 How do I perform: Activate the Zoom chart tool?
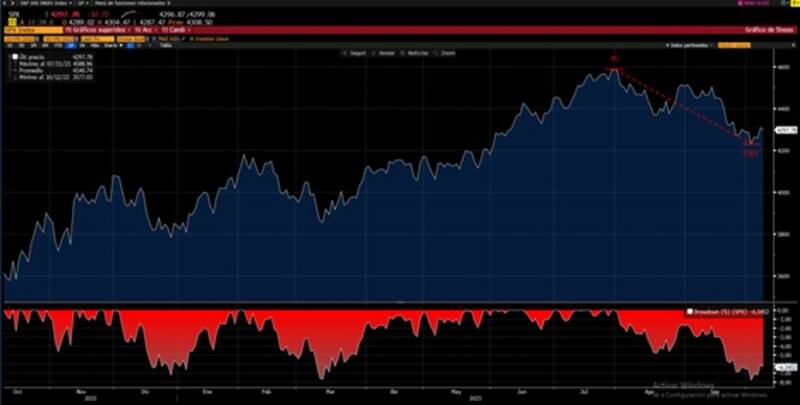(x=445, y=51)
